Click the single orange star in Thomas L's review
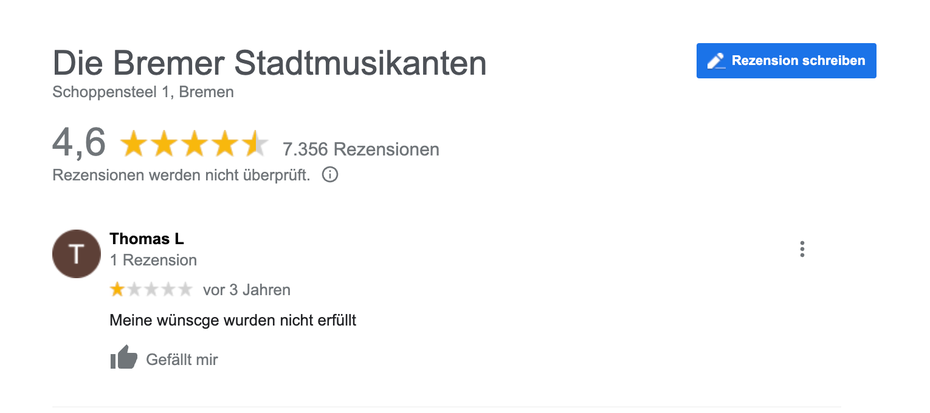Screen dimensions: 930x413 118,290
